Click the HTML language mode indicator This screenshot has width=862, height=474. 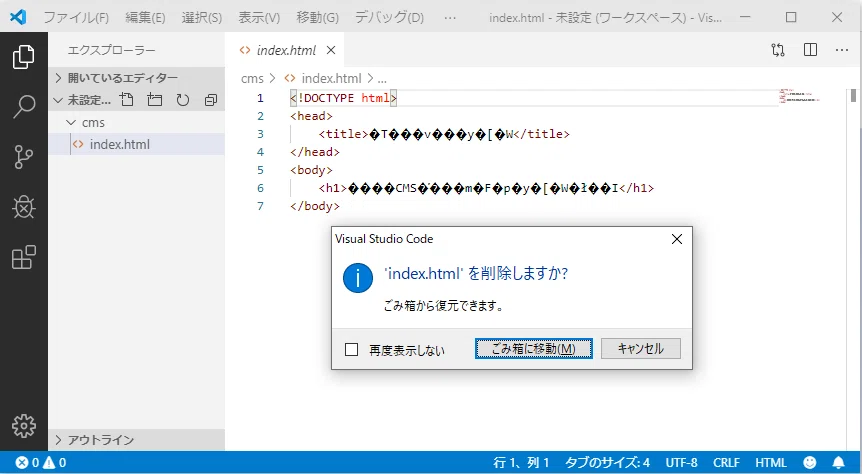coord(771,462)
